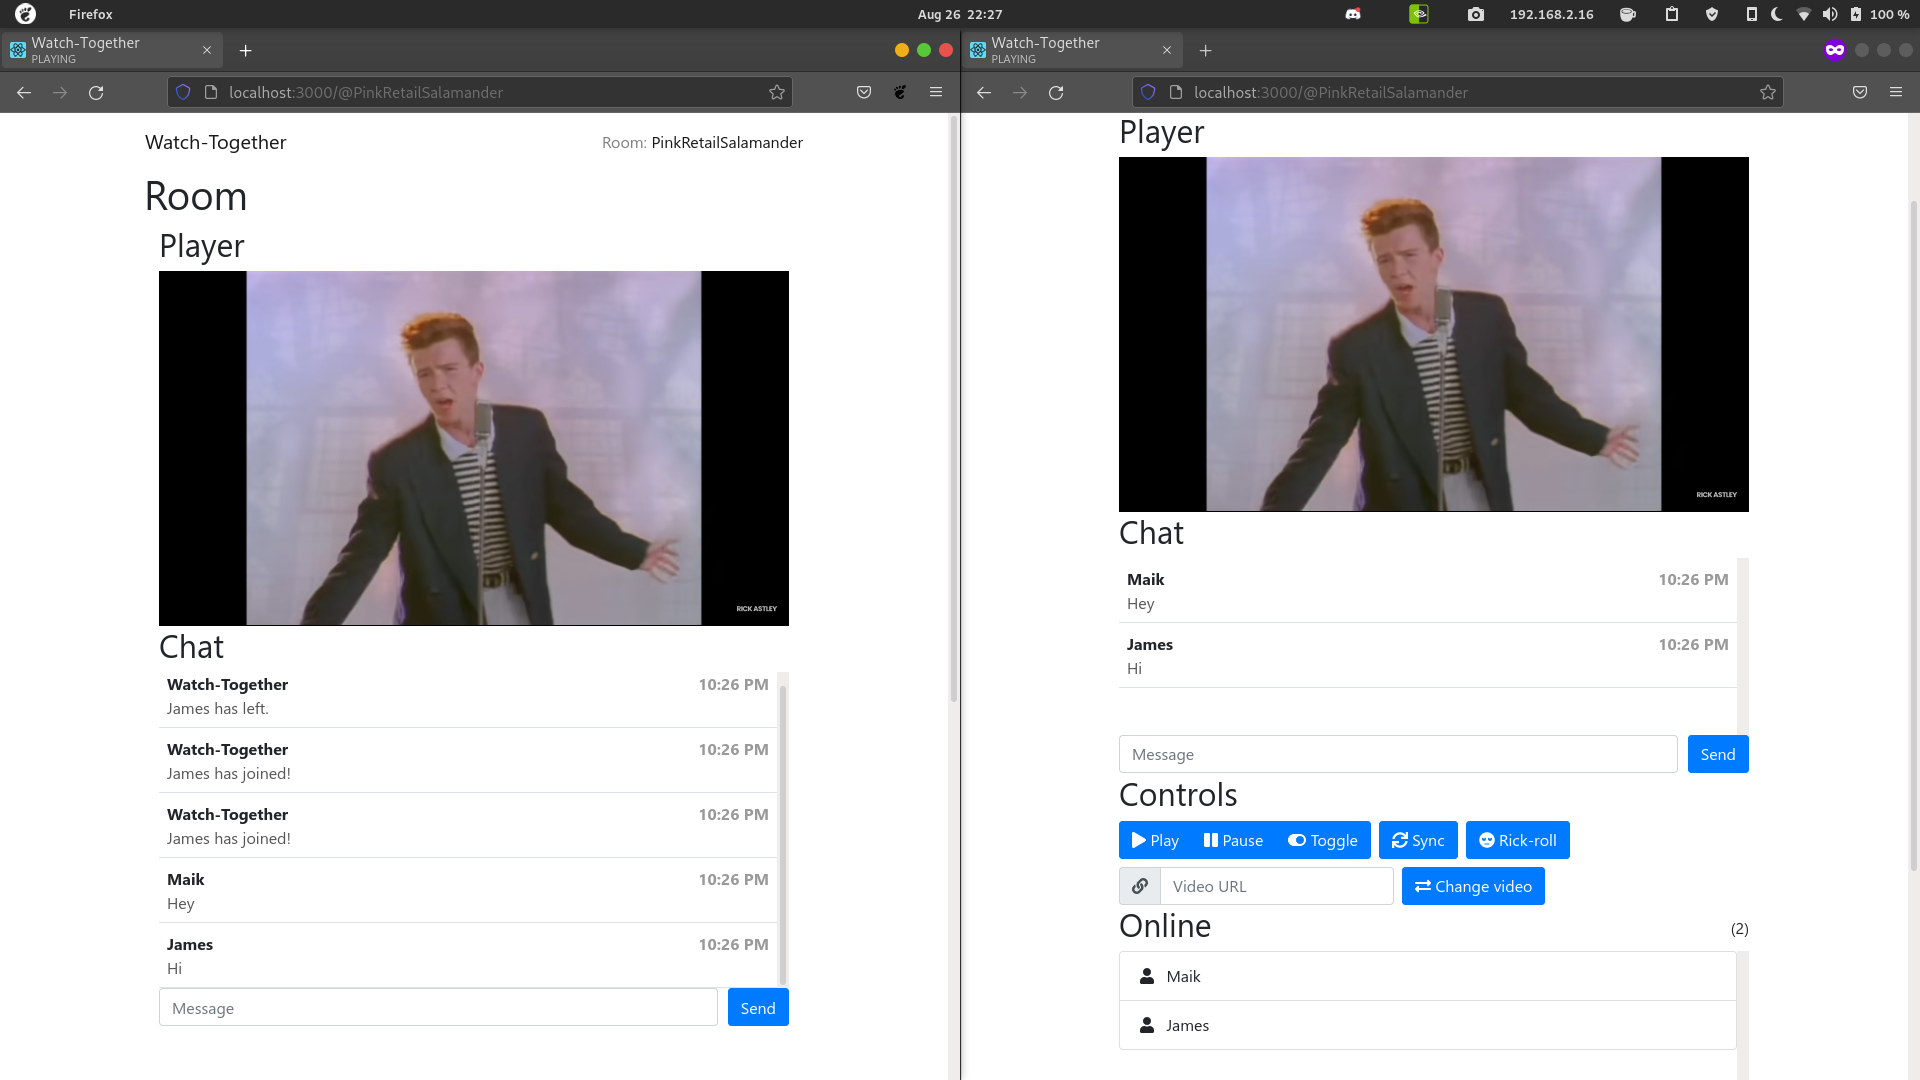Close the Watch-Together tab in right window

[1167, 51]
